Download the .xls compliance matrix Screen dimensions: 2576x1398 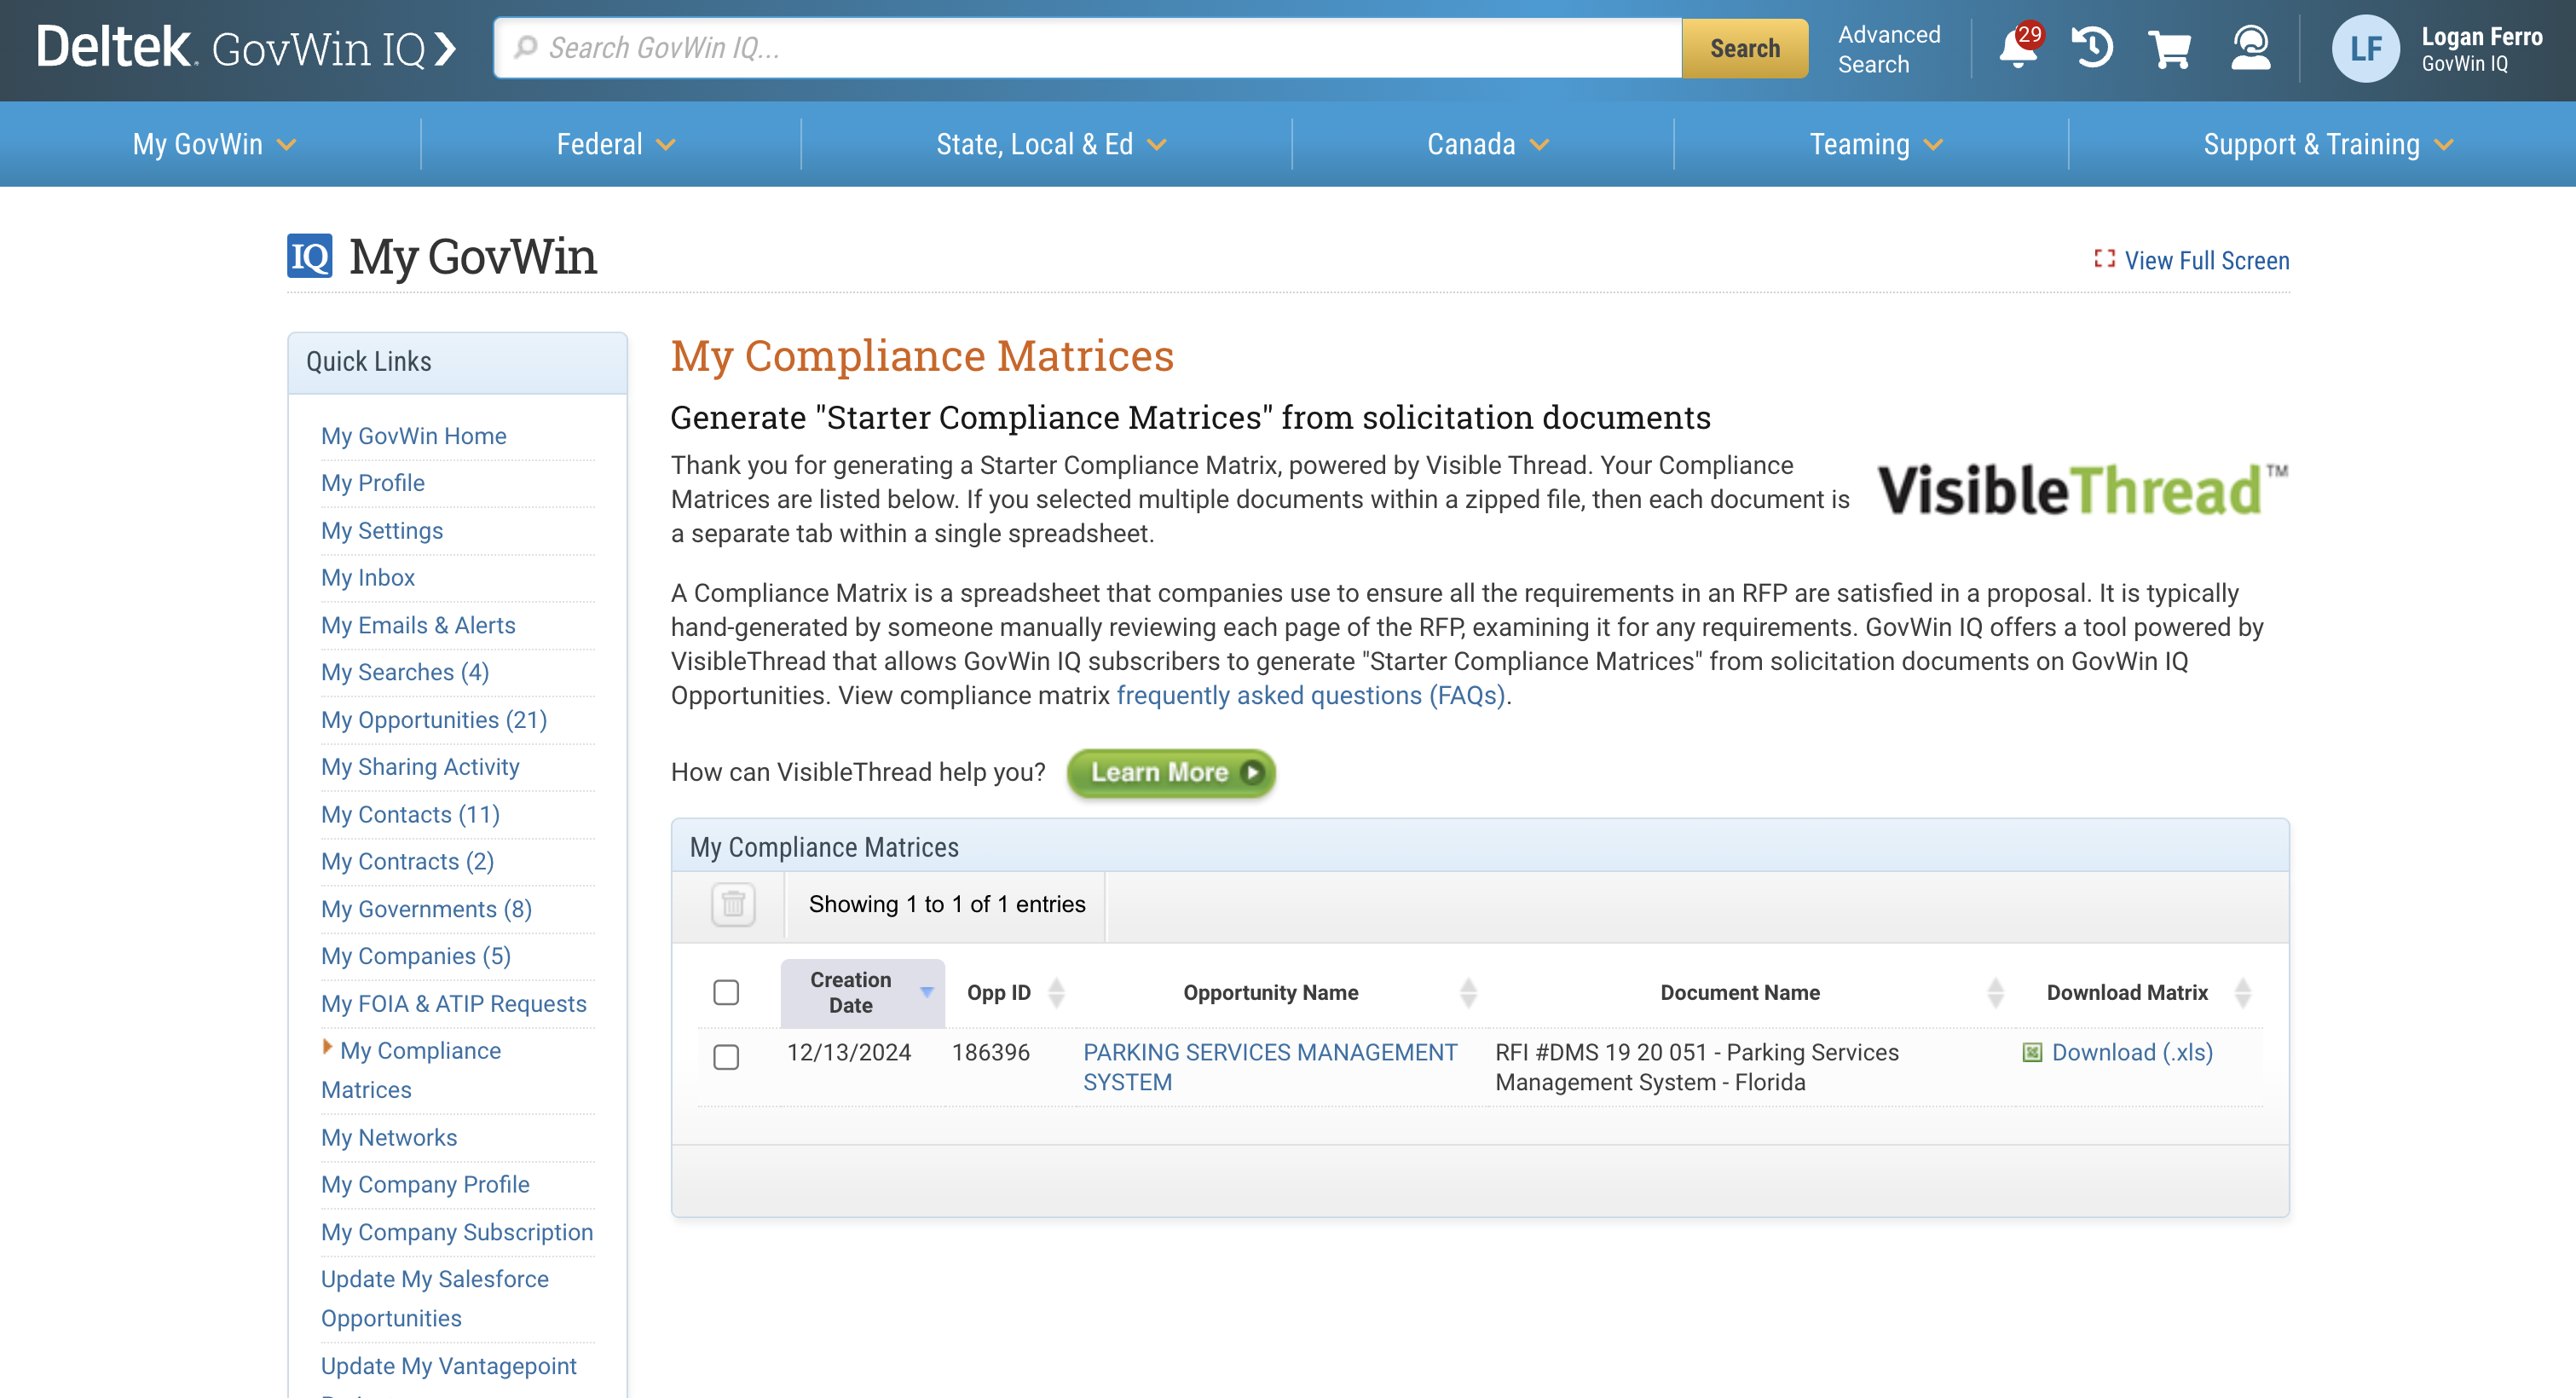pyautogui.click(x=2131, y=1052)
